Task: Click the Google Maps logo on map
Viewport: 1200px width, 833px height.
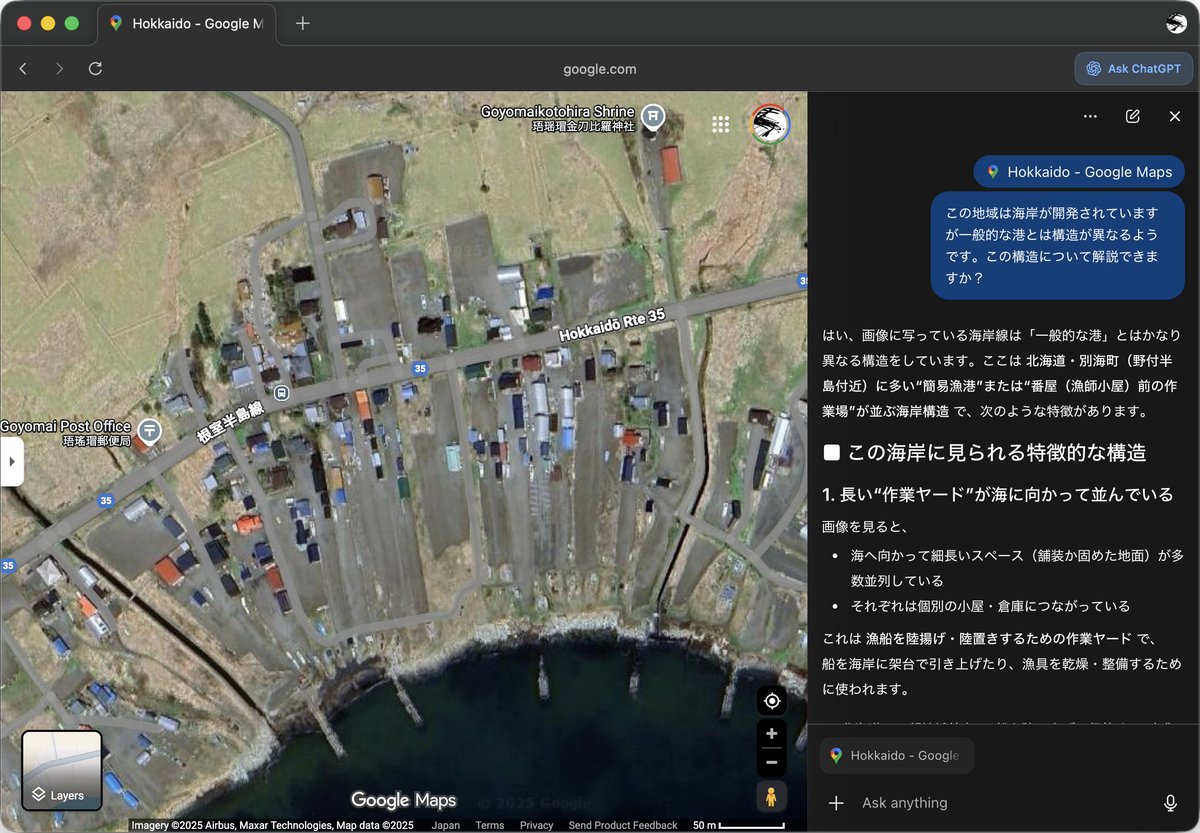Action: (404, 799)
